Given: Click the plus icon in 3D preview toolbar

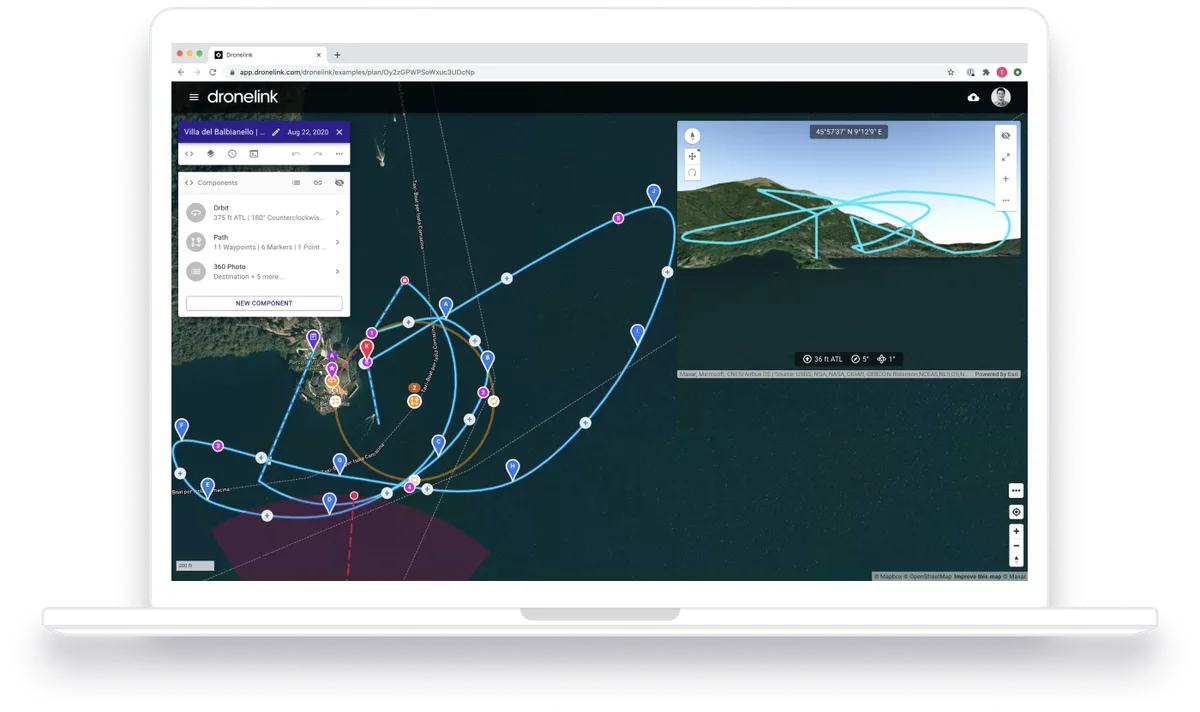Looking at the screenshot, I should (x=1006, y=179).
